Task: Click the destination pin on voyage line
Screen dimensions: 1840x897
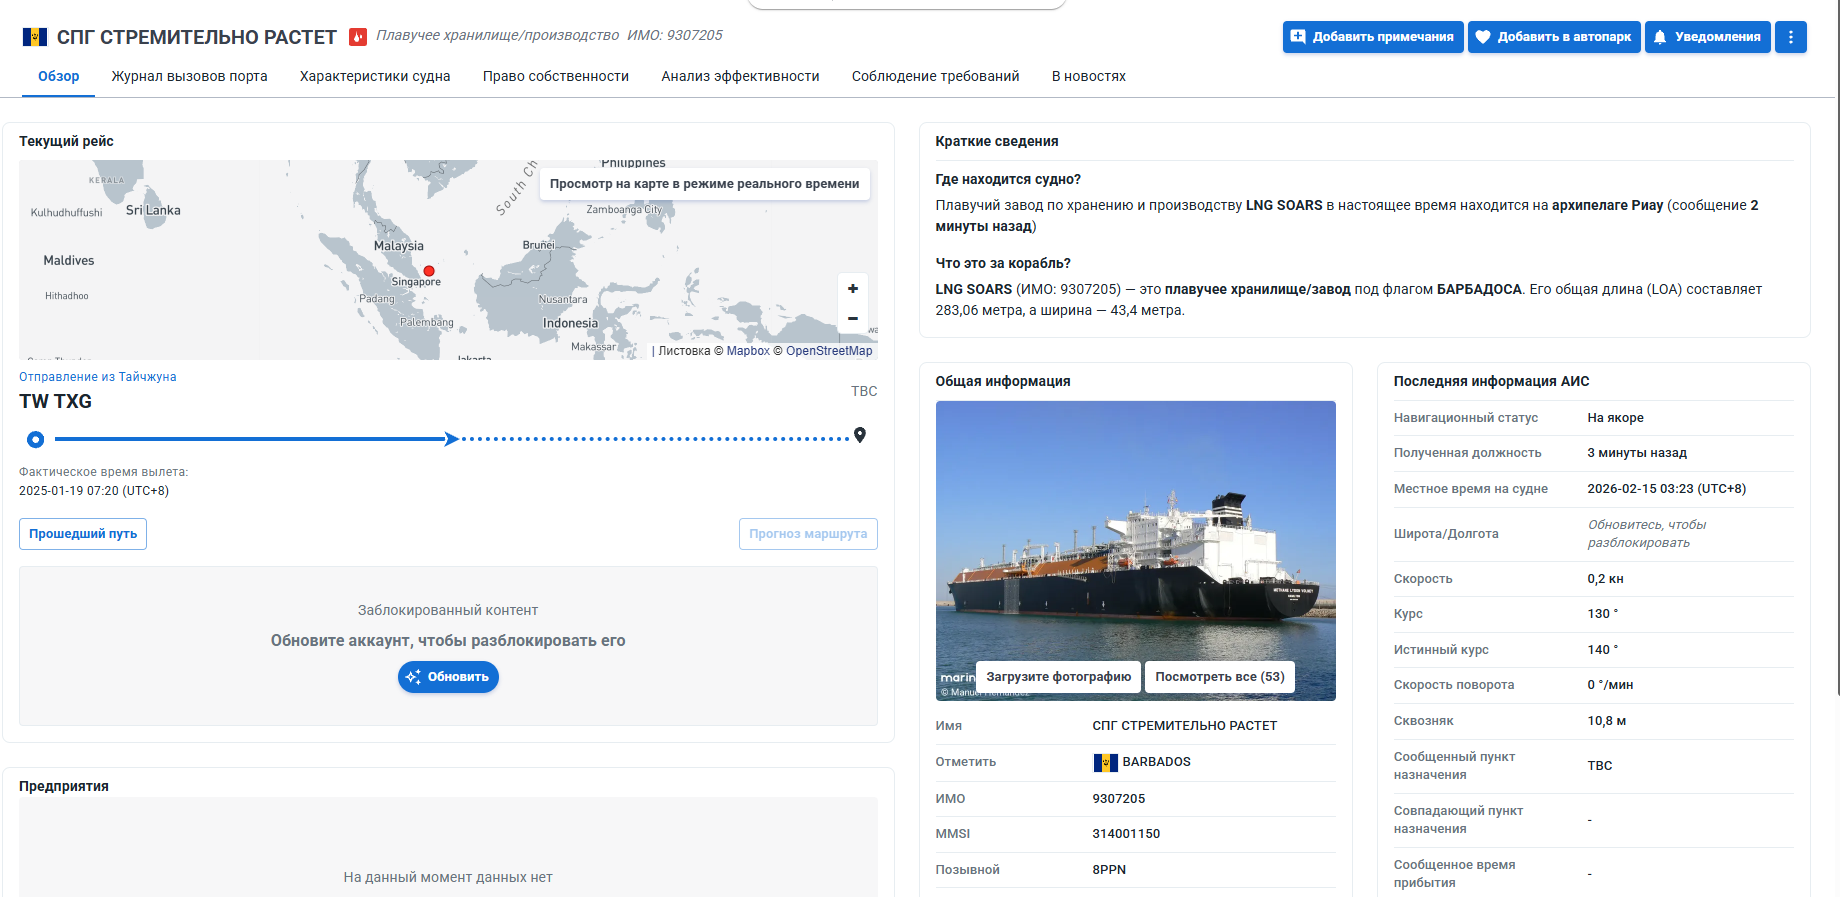Action: (860, 435)
